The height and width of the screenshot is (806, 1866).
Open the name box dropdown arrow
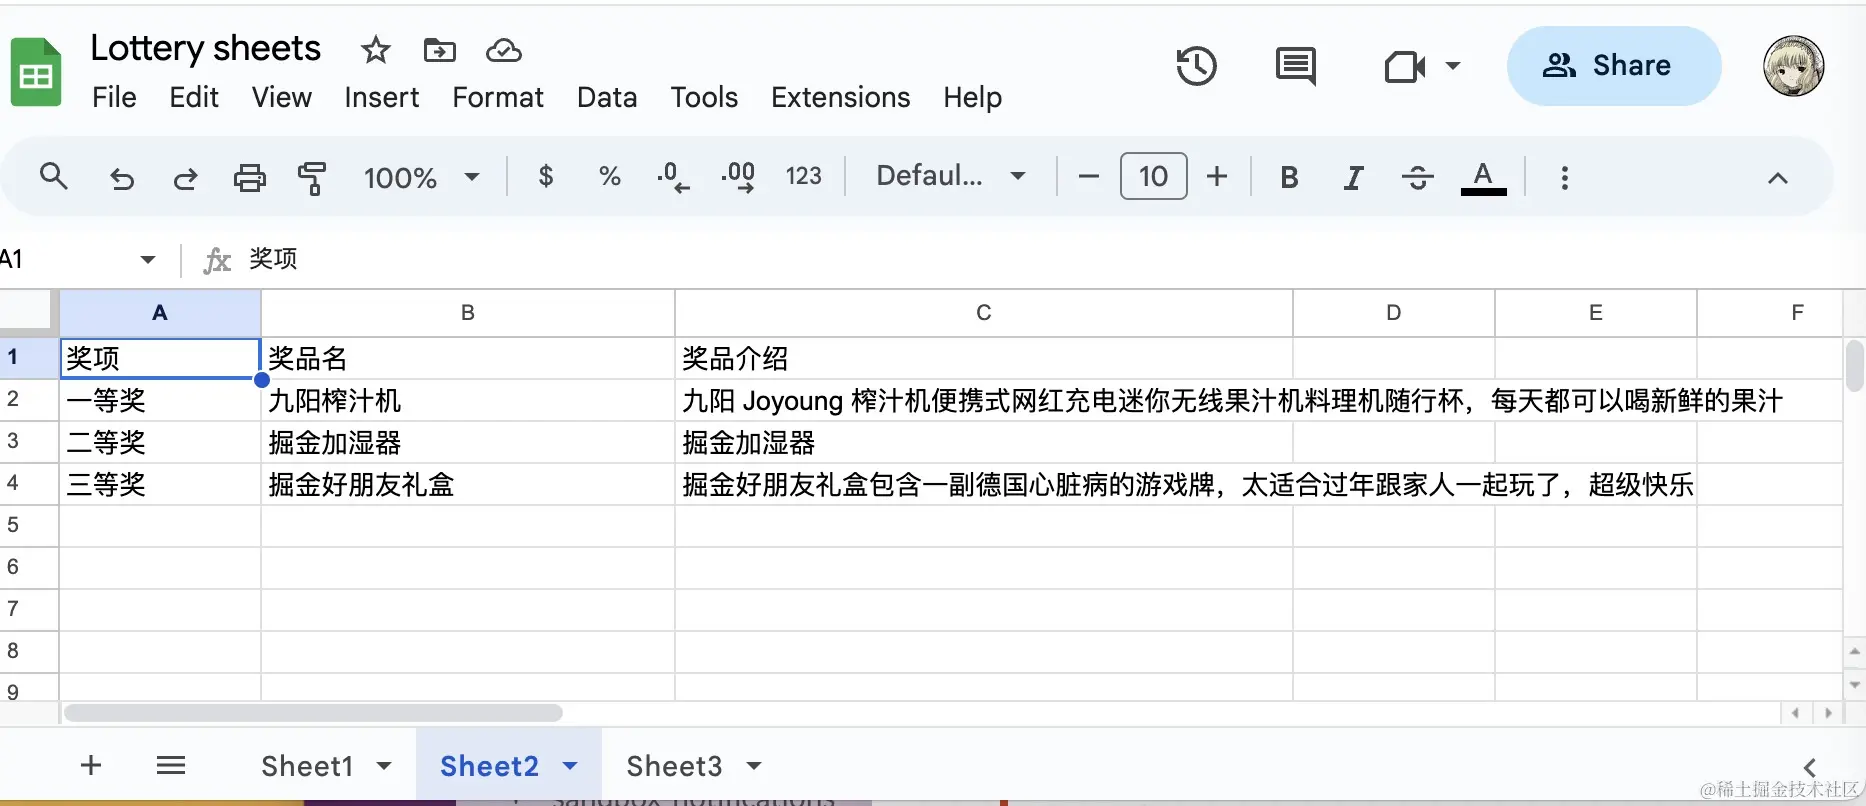(x=148, y=260)
